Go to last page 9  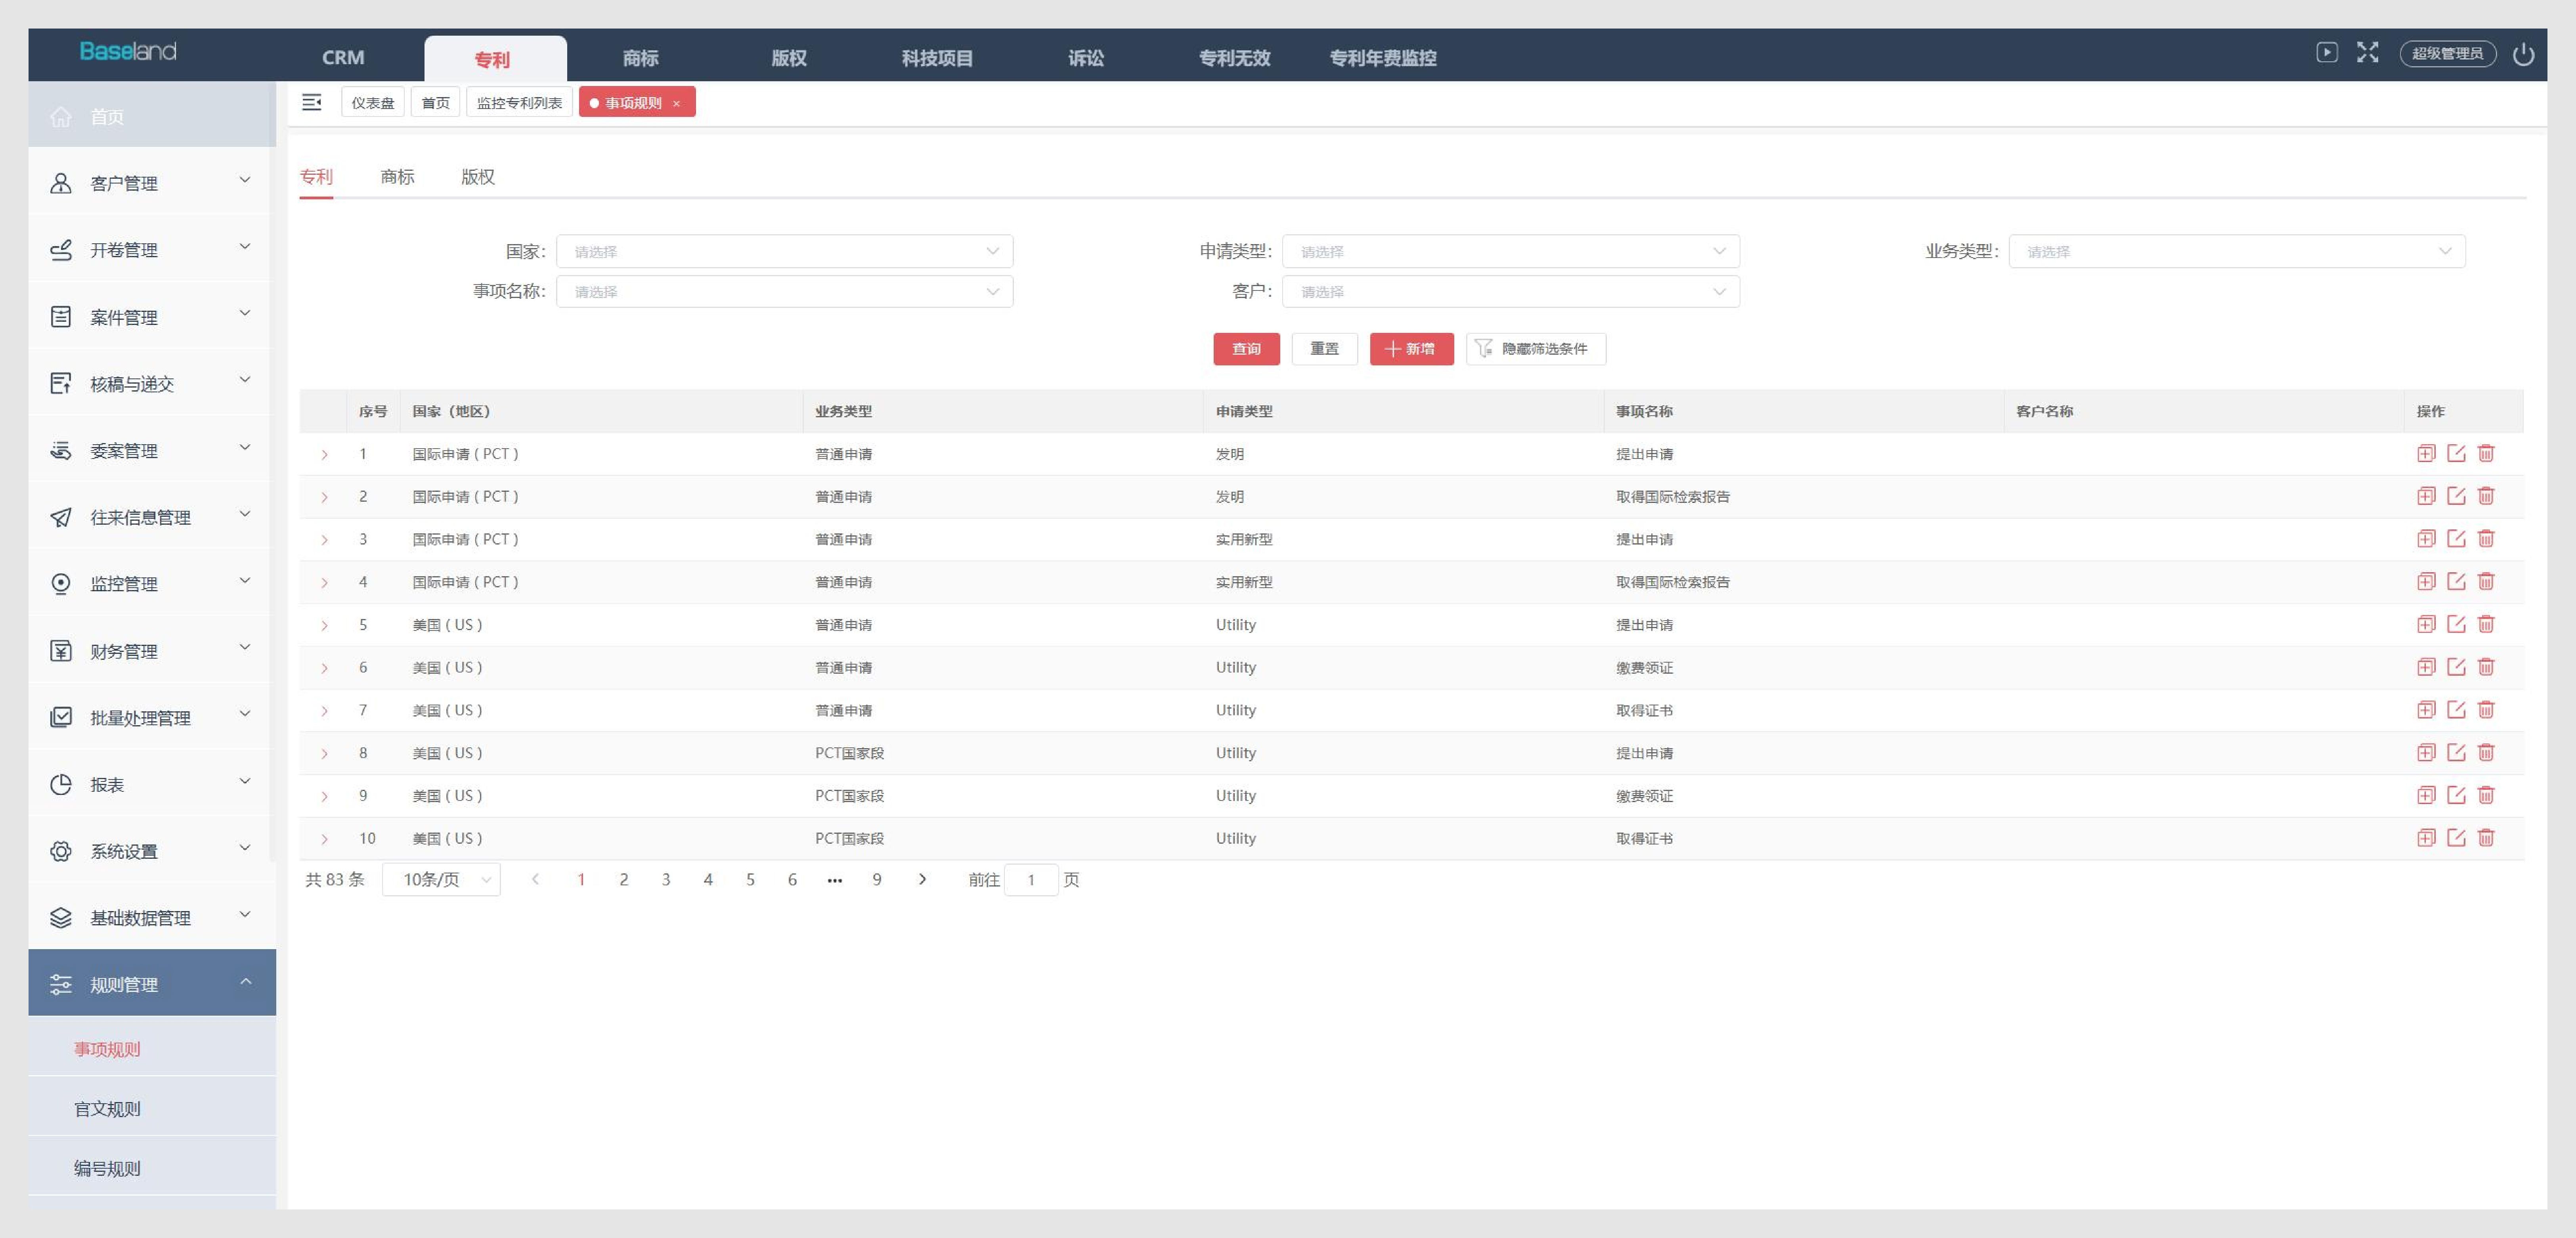tap(877, 880)
